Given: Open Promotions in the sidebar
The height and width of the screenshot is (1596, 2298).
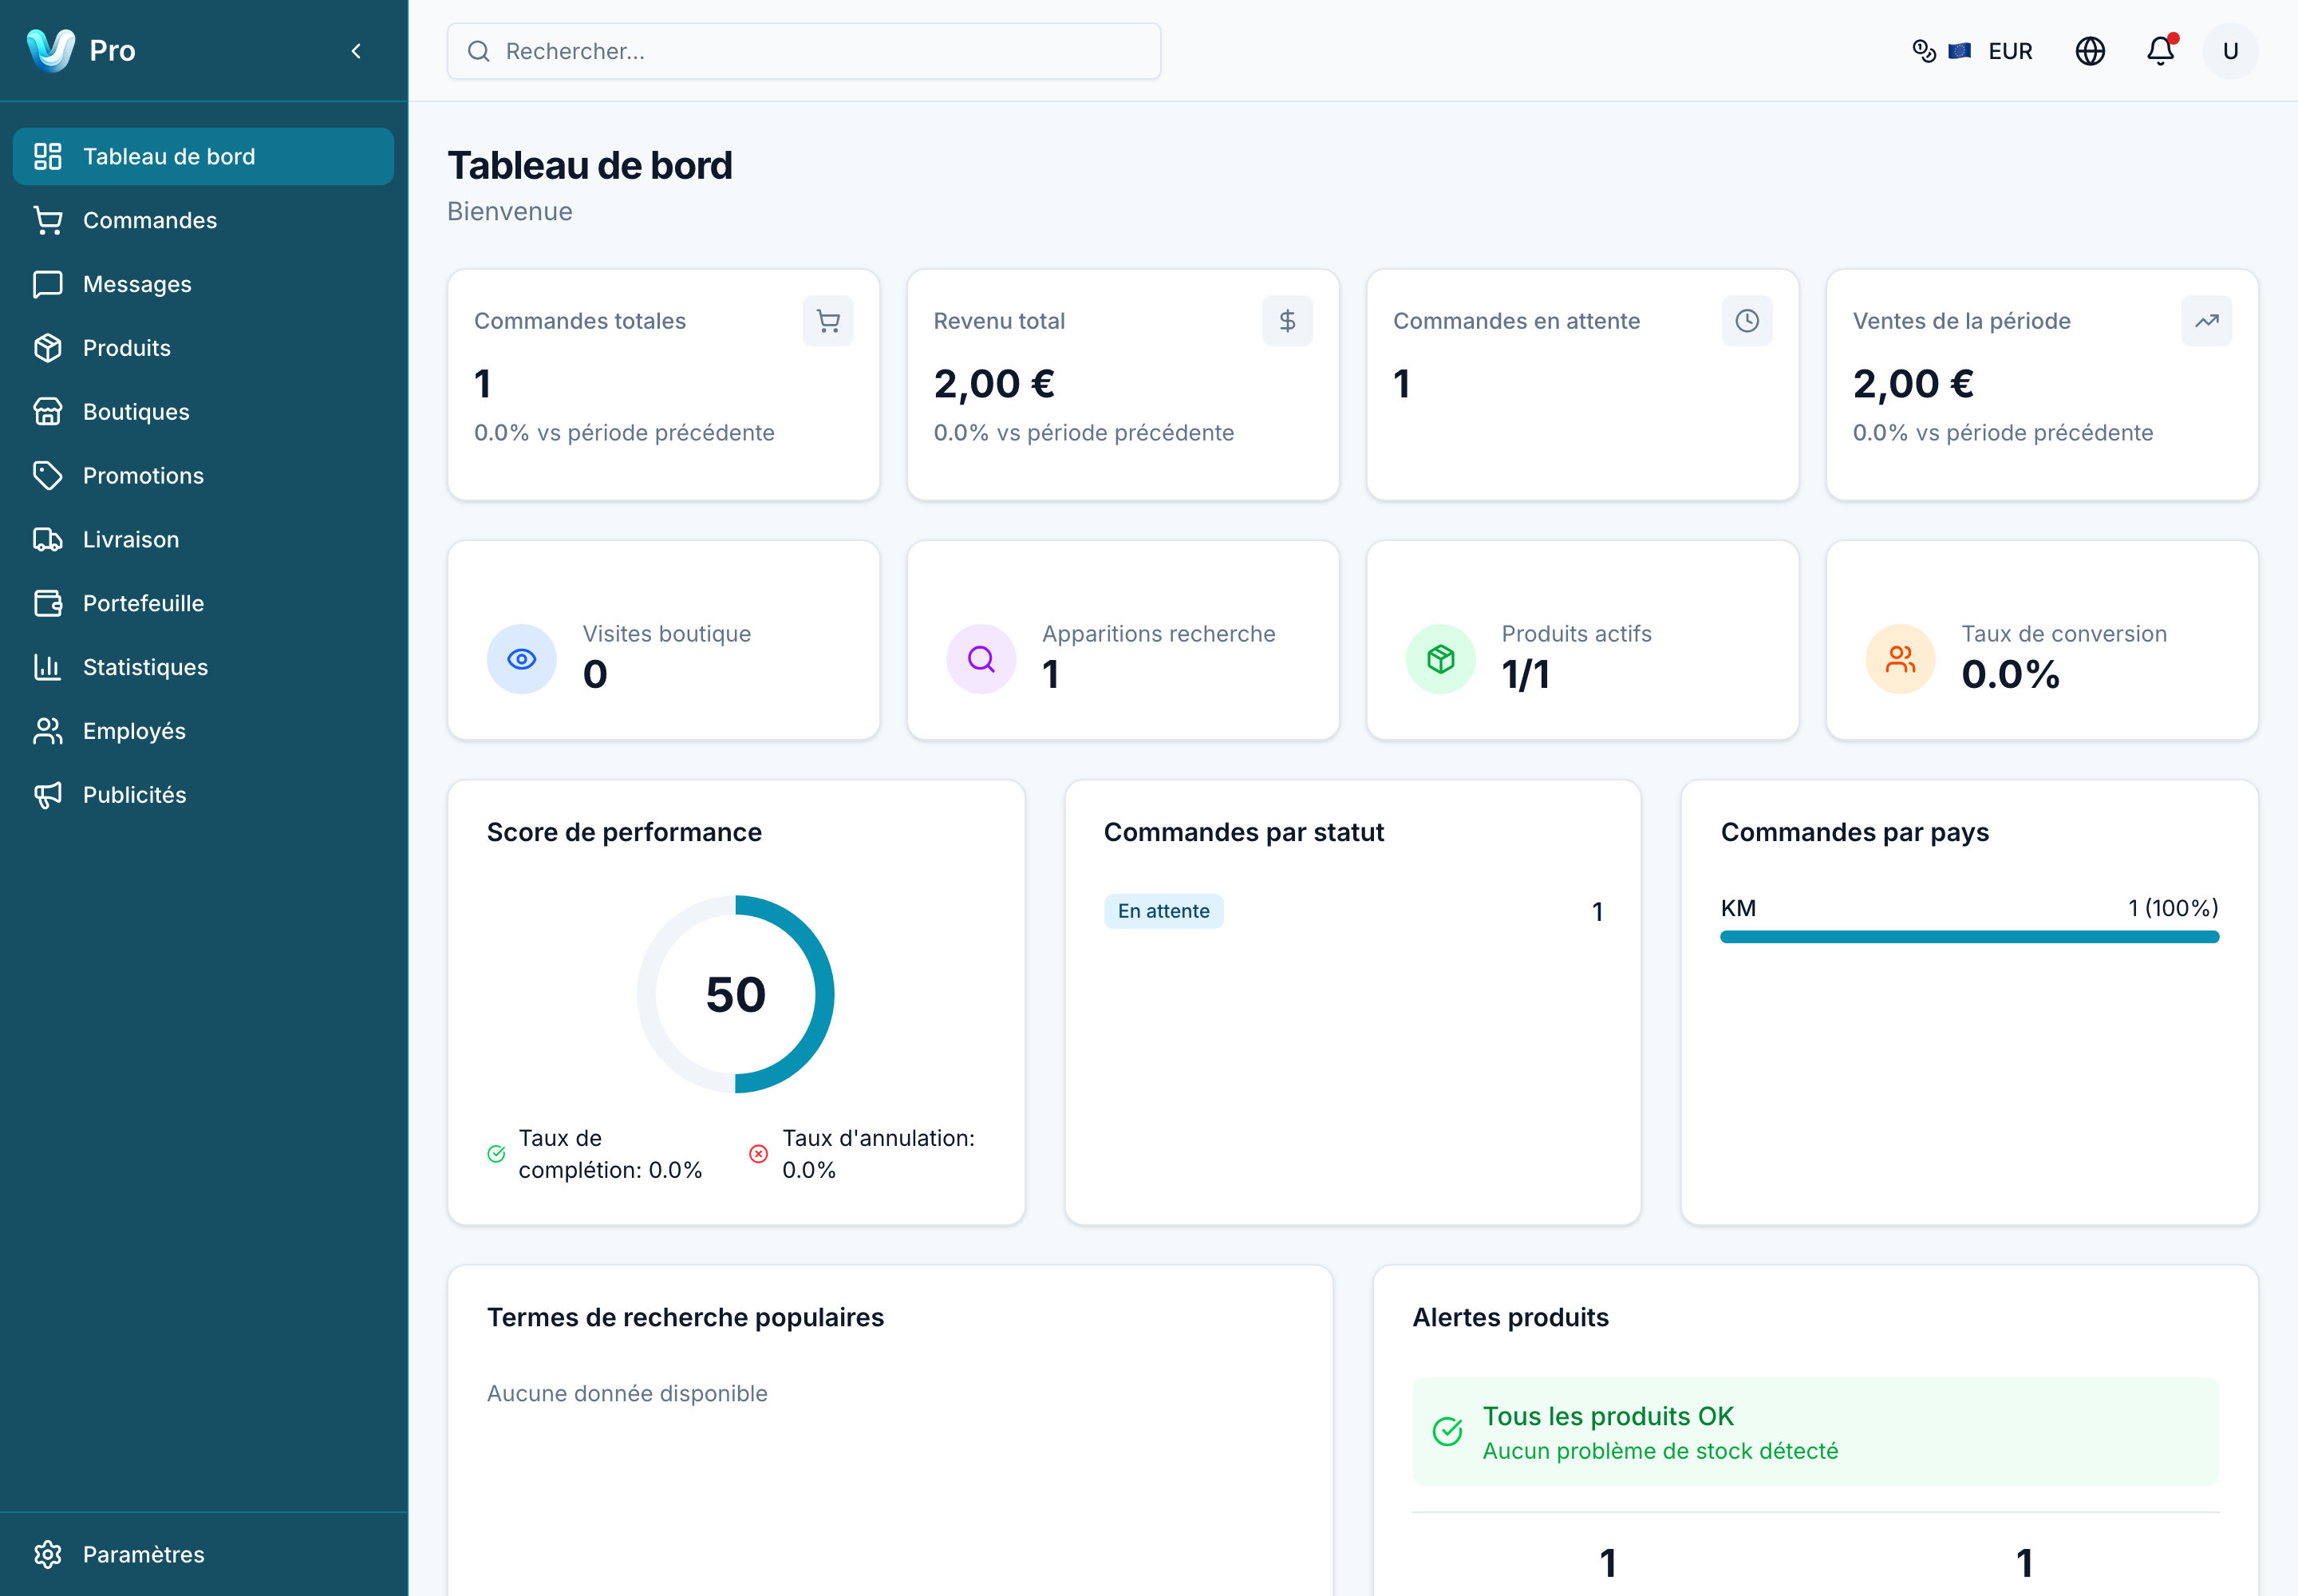Looking at the screenshot, I should 203,476.
